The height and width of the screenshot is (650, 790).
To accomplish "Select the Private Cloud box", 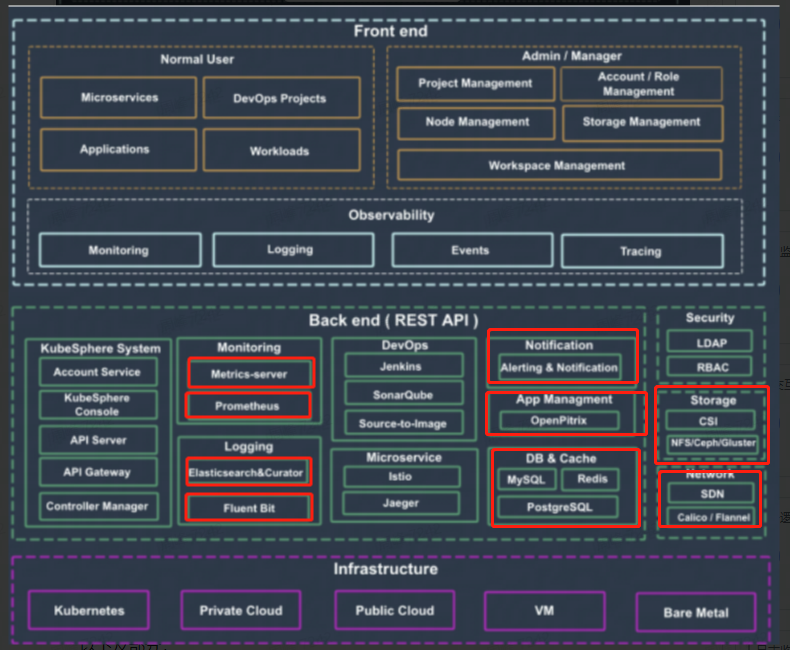I will pos(241,610).
